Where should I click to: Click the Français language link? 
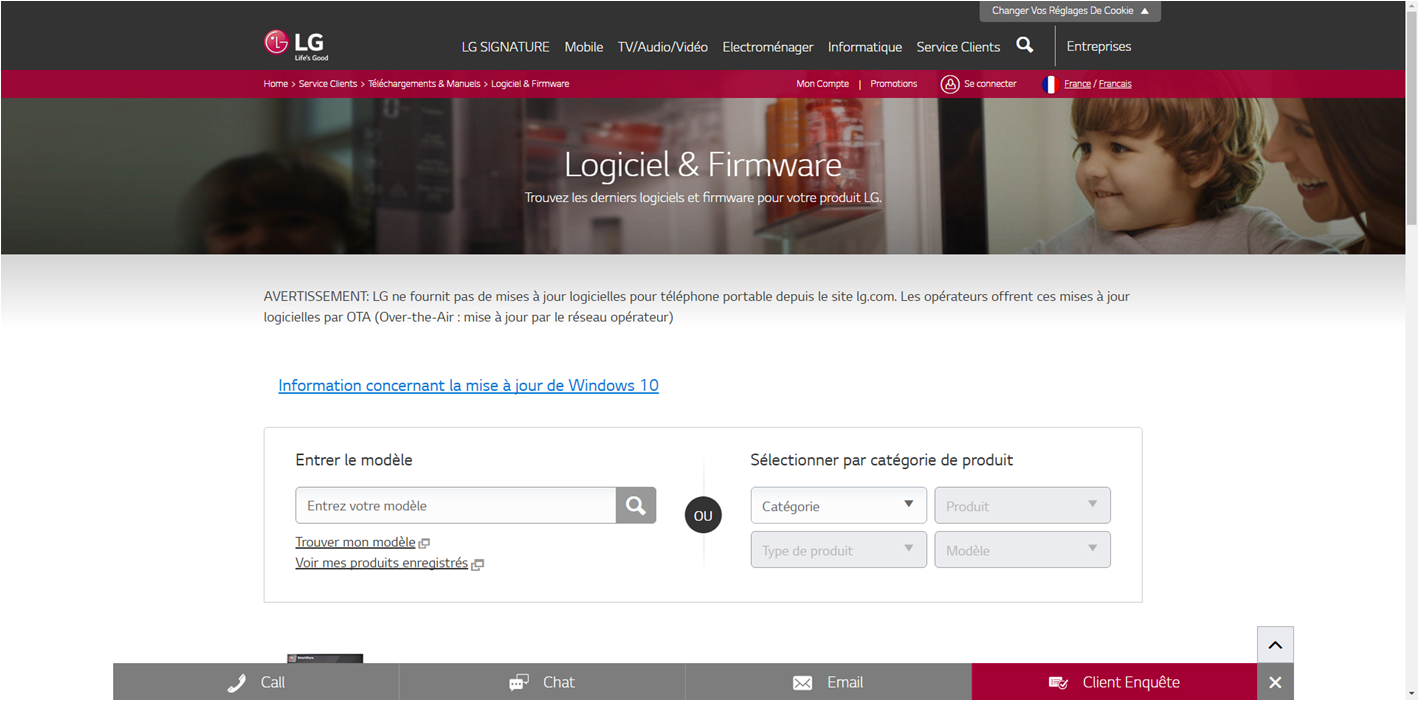coord(1115,84)
